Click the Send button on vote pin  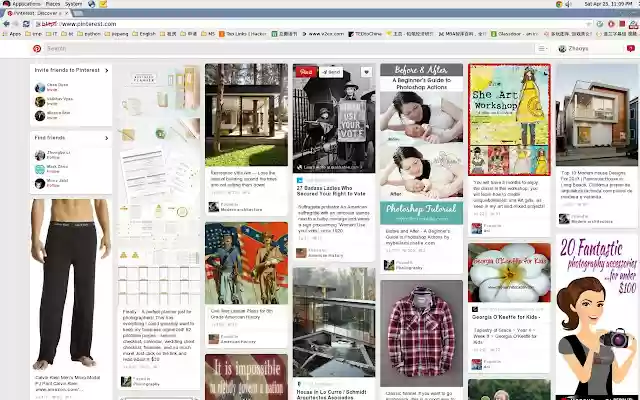point(331,72)
